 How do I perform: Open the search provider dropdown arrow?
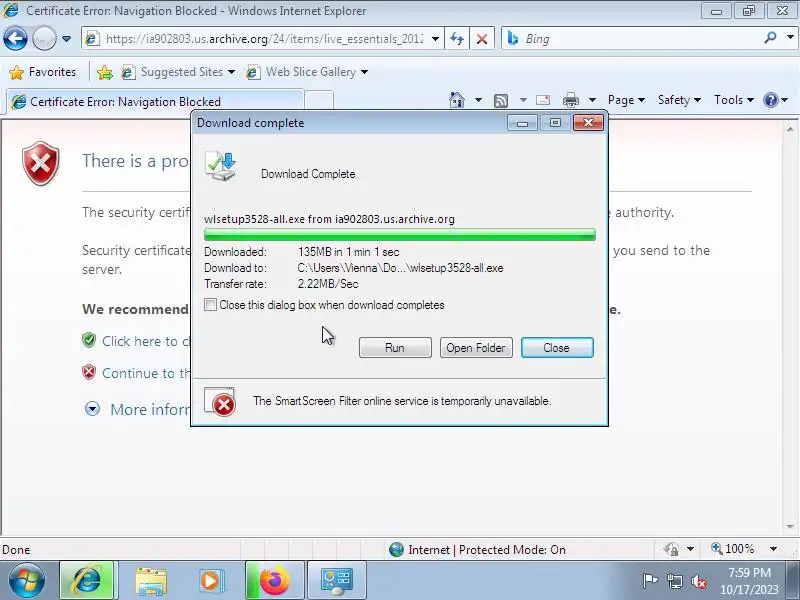coord(790,38)
